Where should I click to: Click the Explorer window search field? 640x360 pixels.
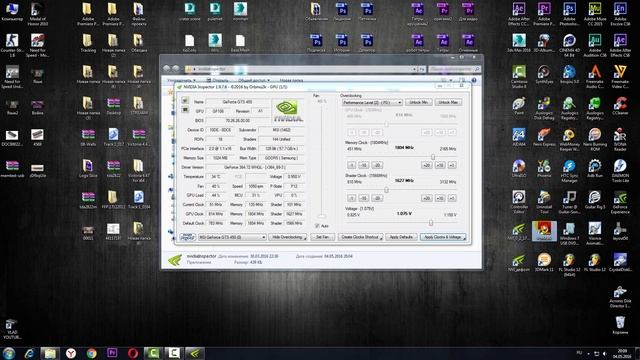click(454, 69)
